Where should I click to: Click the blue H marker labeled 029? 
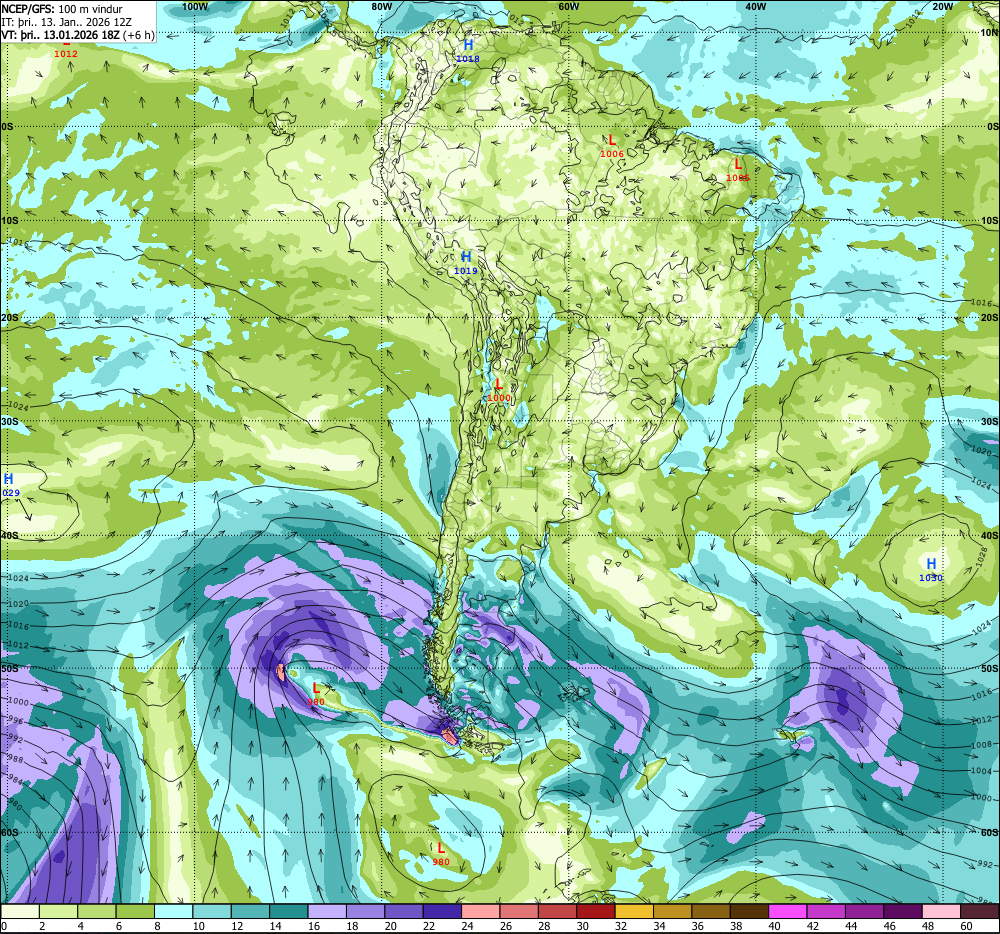(8, 479)
